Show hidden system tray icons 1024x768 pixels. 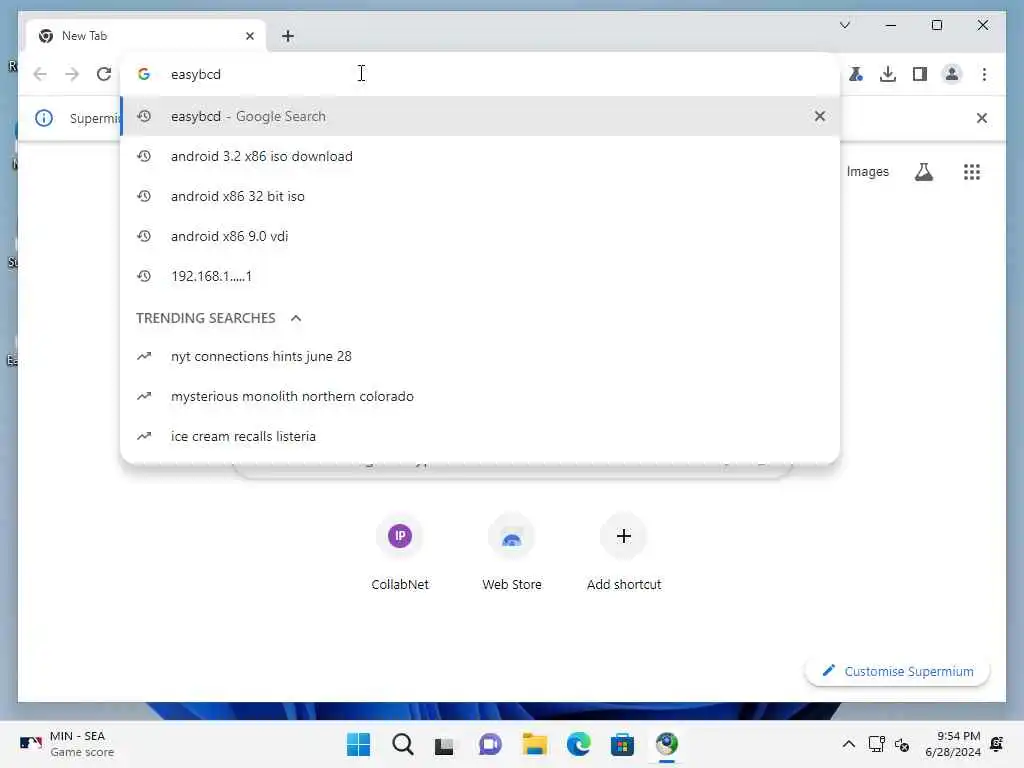(x=848, y=744)
